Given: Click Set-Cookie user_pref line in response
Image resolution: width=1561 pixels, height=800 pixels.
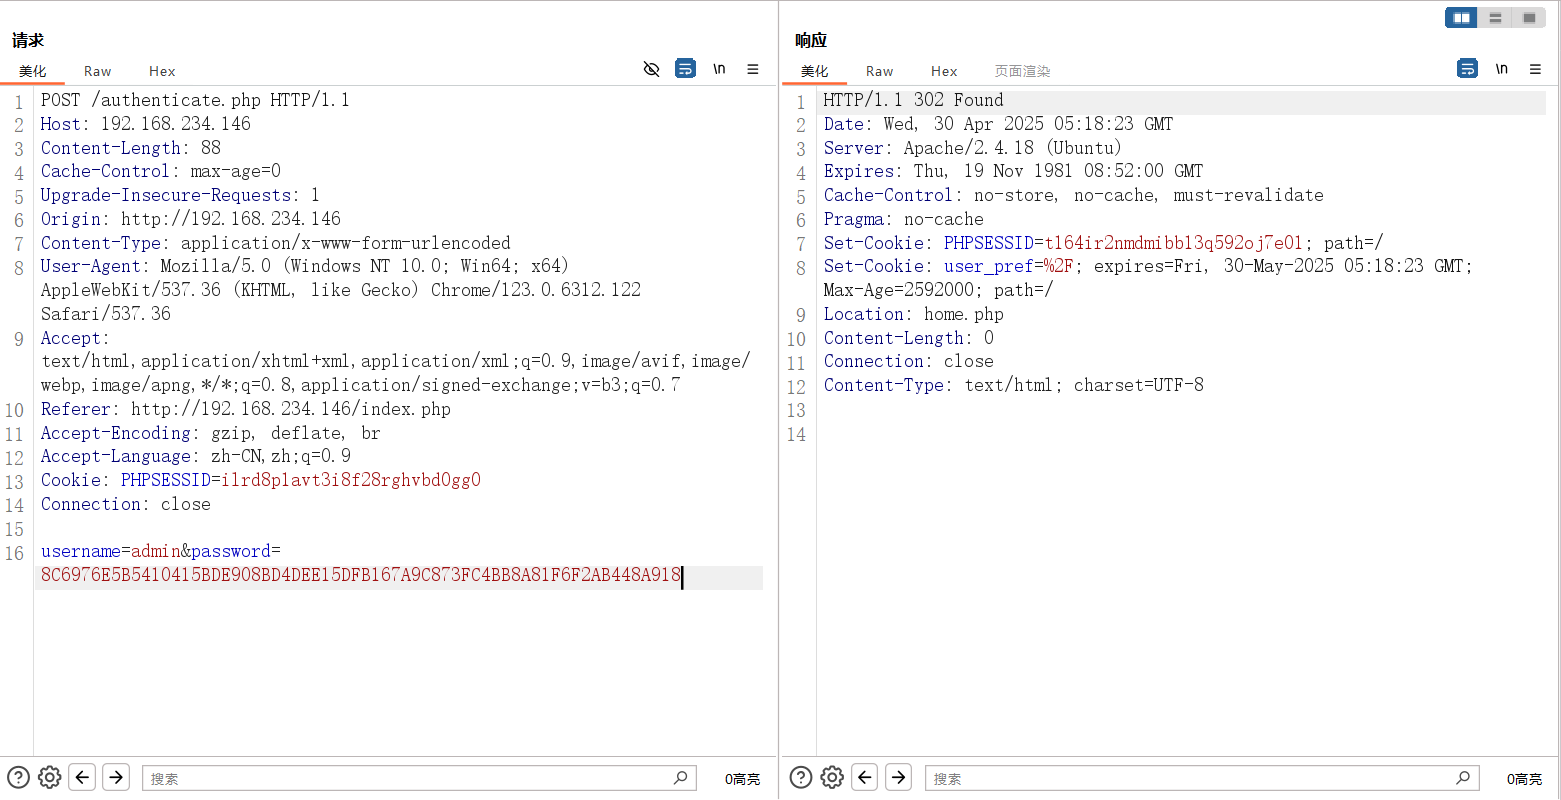Looking at the screenshot, I should [1148, 278].
